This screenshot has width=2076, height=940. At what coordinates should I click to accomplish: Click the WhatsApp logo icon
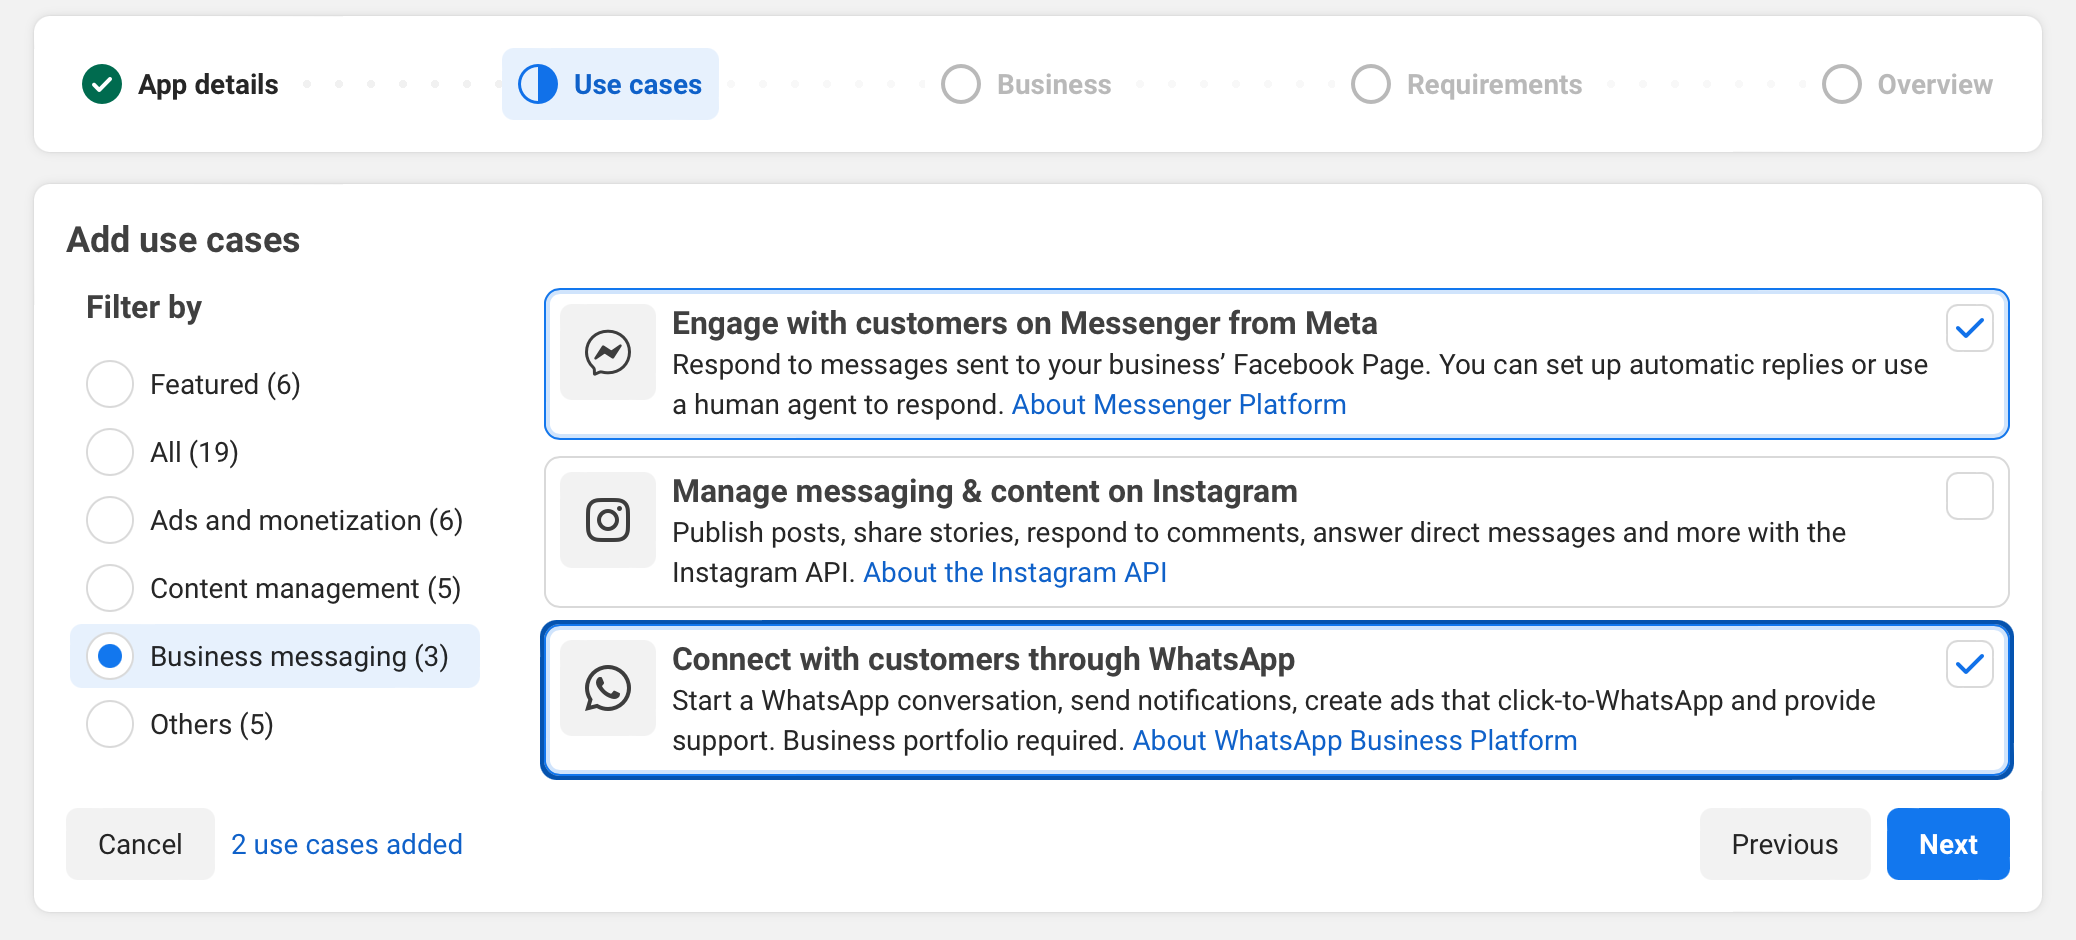(x=608, y=688)
